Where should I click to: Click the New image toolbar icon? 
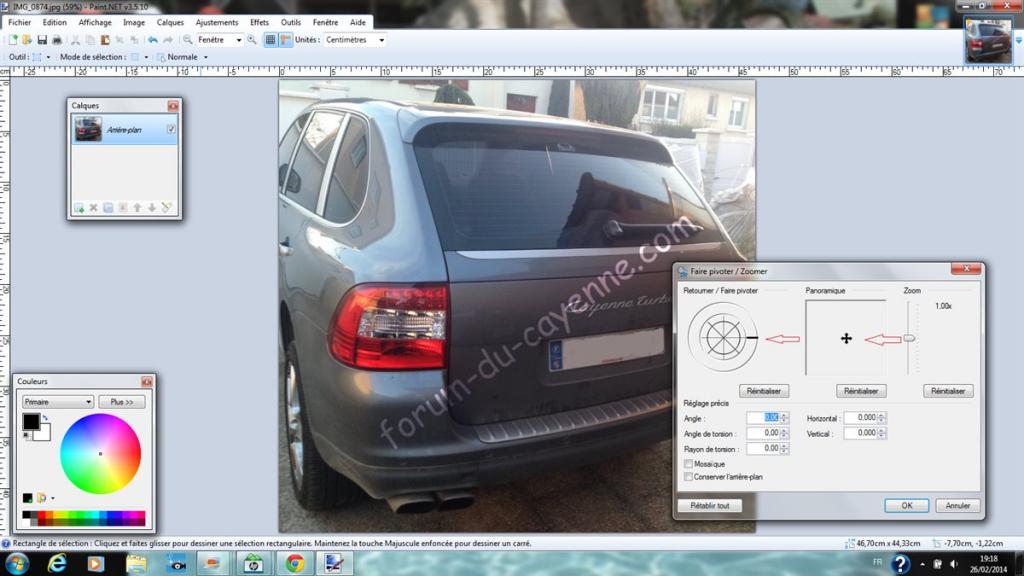(12, 40)
